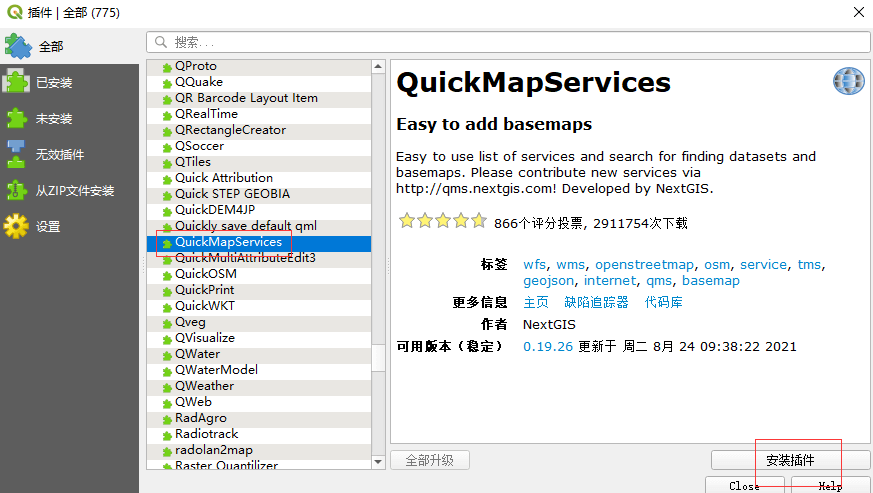Switch to the 未安装 (Not installed) tab
Image resolution: width=873 pixels, height=493 pixels.
(x=69, y=119)
